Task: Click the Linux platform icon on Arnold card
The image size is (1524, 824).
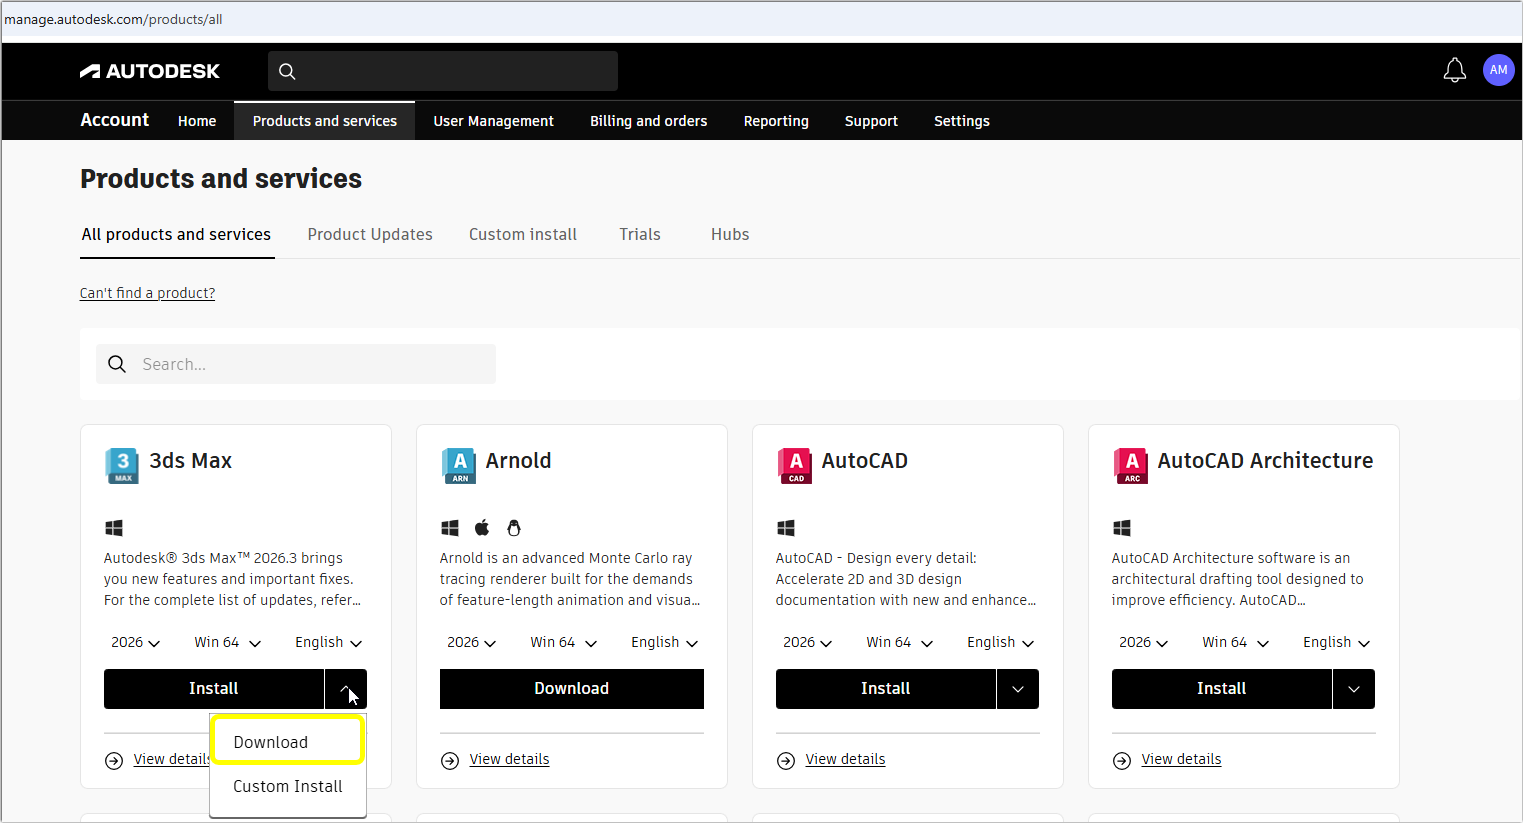Action: [x=513, y=527]
